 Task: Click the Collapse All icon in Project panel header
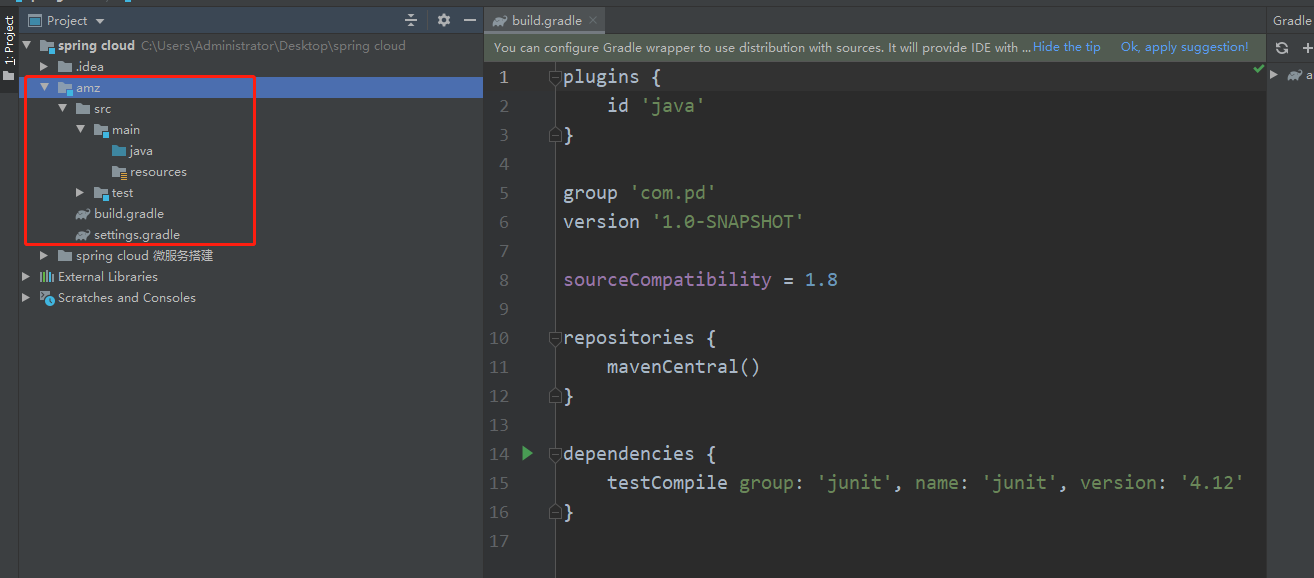[411, 20]
